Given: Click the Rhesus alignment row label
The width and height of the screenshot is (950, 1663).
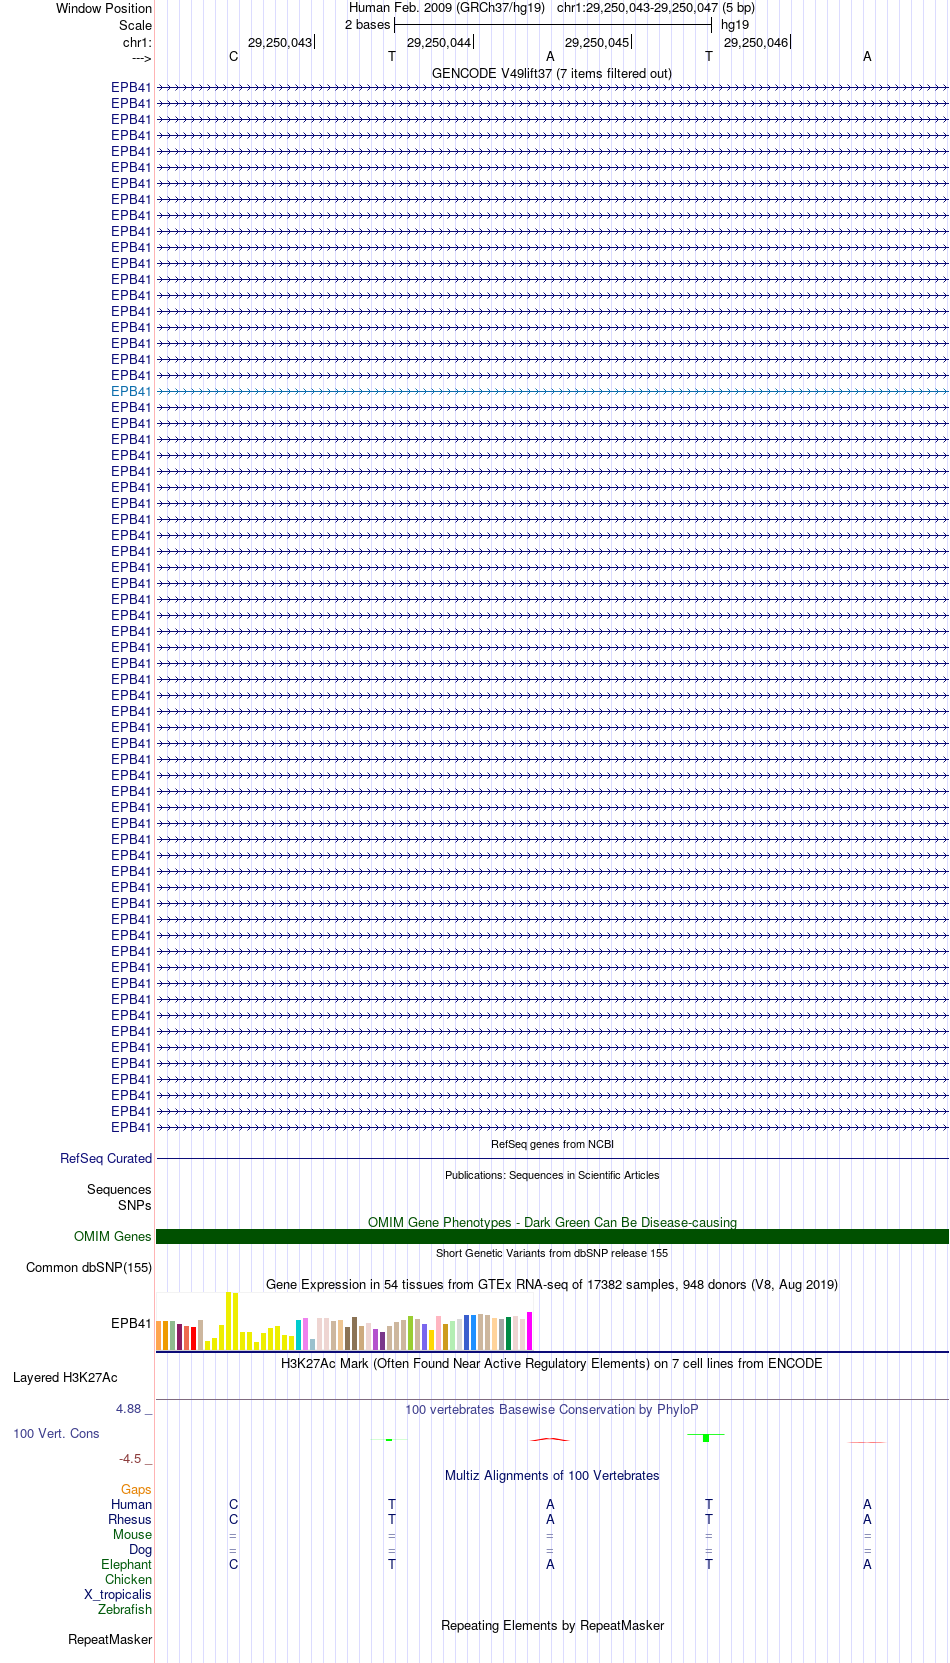Looking at the screenshot, I should click(x=130, y=1520).
